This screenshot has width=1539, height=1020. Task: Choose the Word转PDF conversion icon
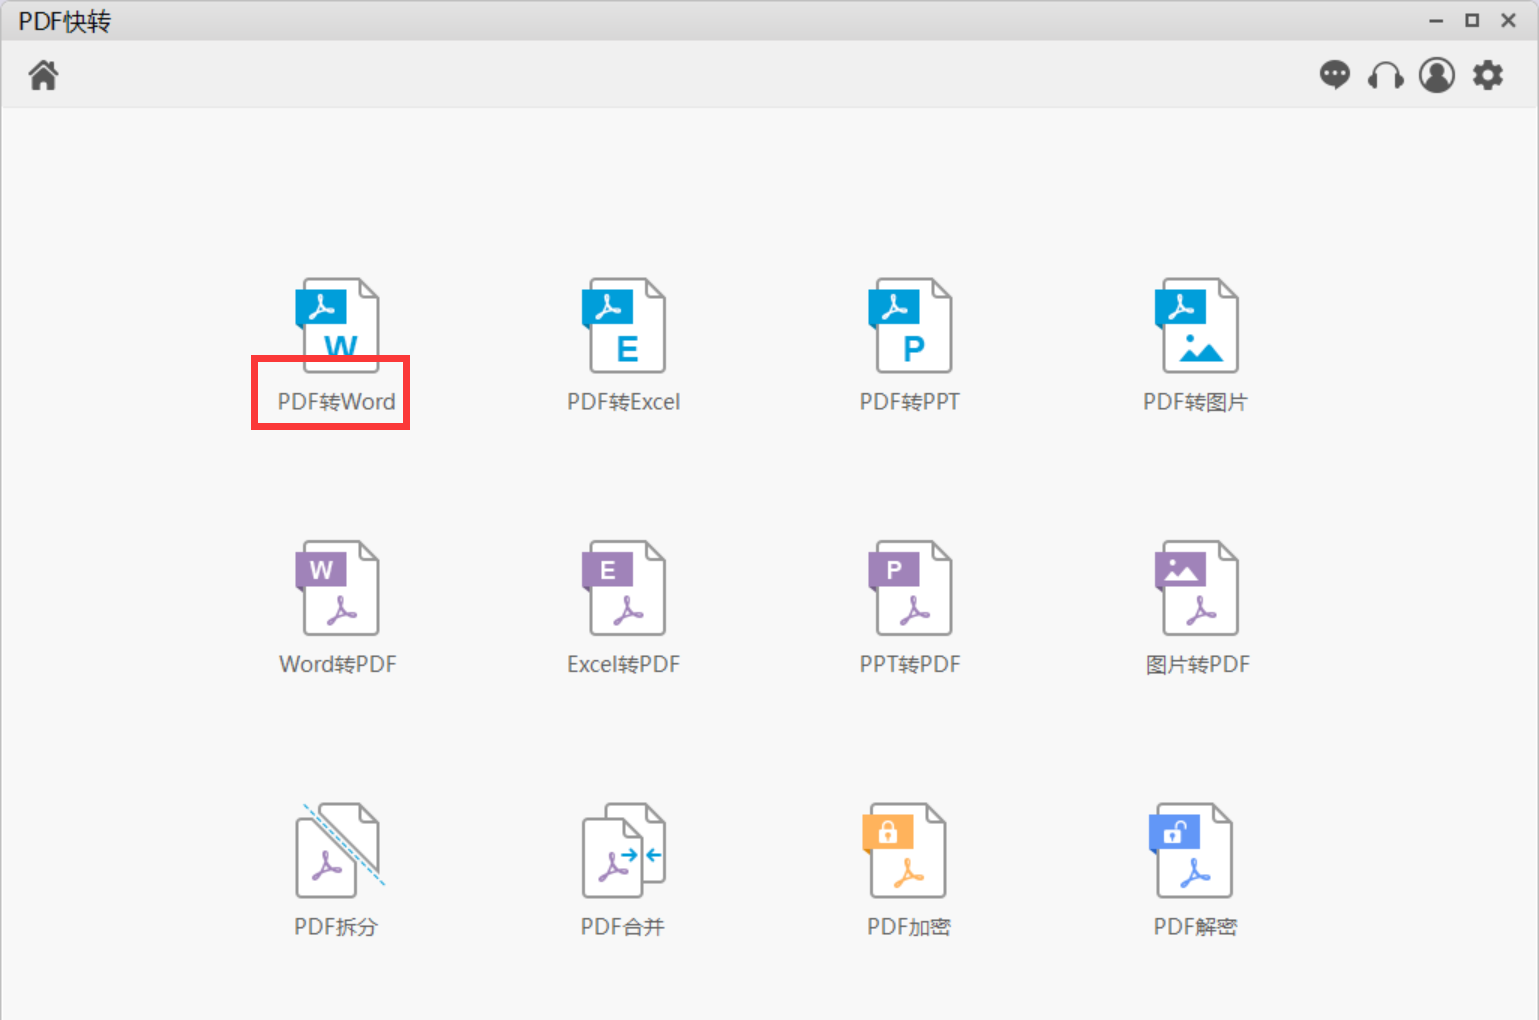337,588
